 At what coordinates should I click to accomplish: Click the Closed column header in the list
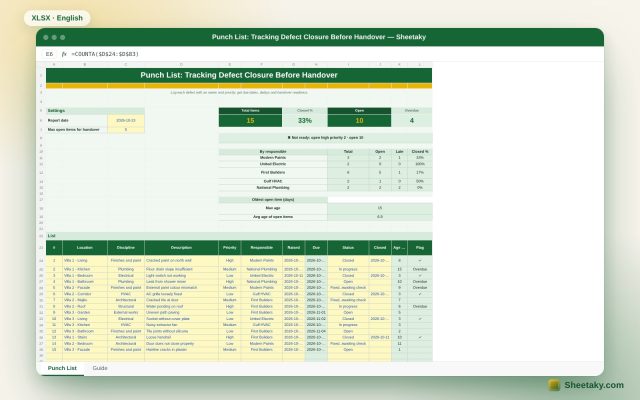[x=380, y=247]
